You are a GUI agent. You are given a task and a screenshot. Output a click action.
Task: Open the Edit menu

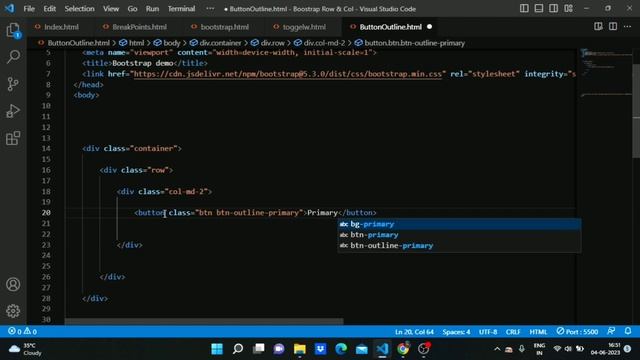coord(49,9)
